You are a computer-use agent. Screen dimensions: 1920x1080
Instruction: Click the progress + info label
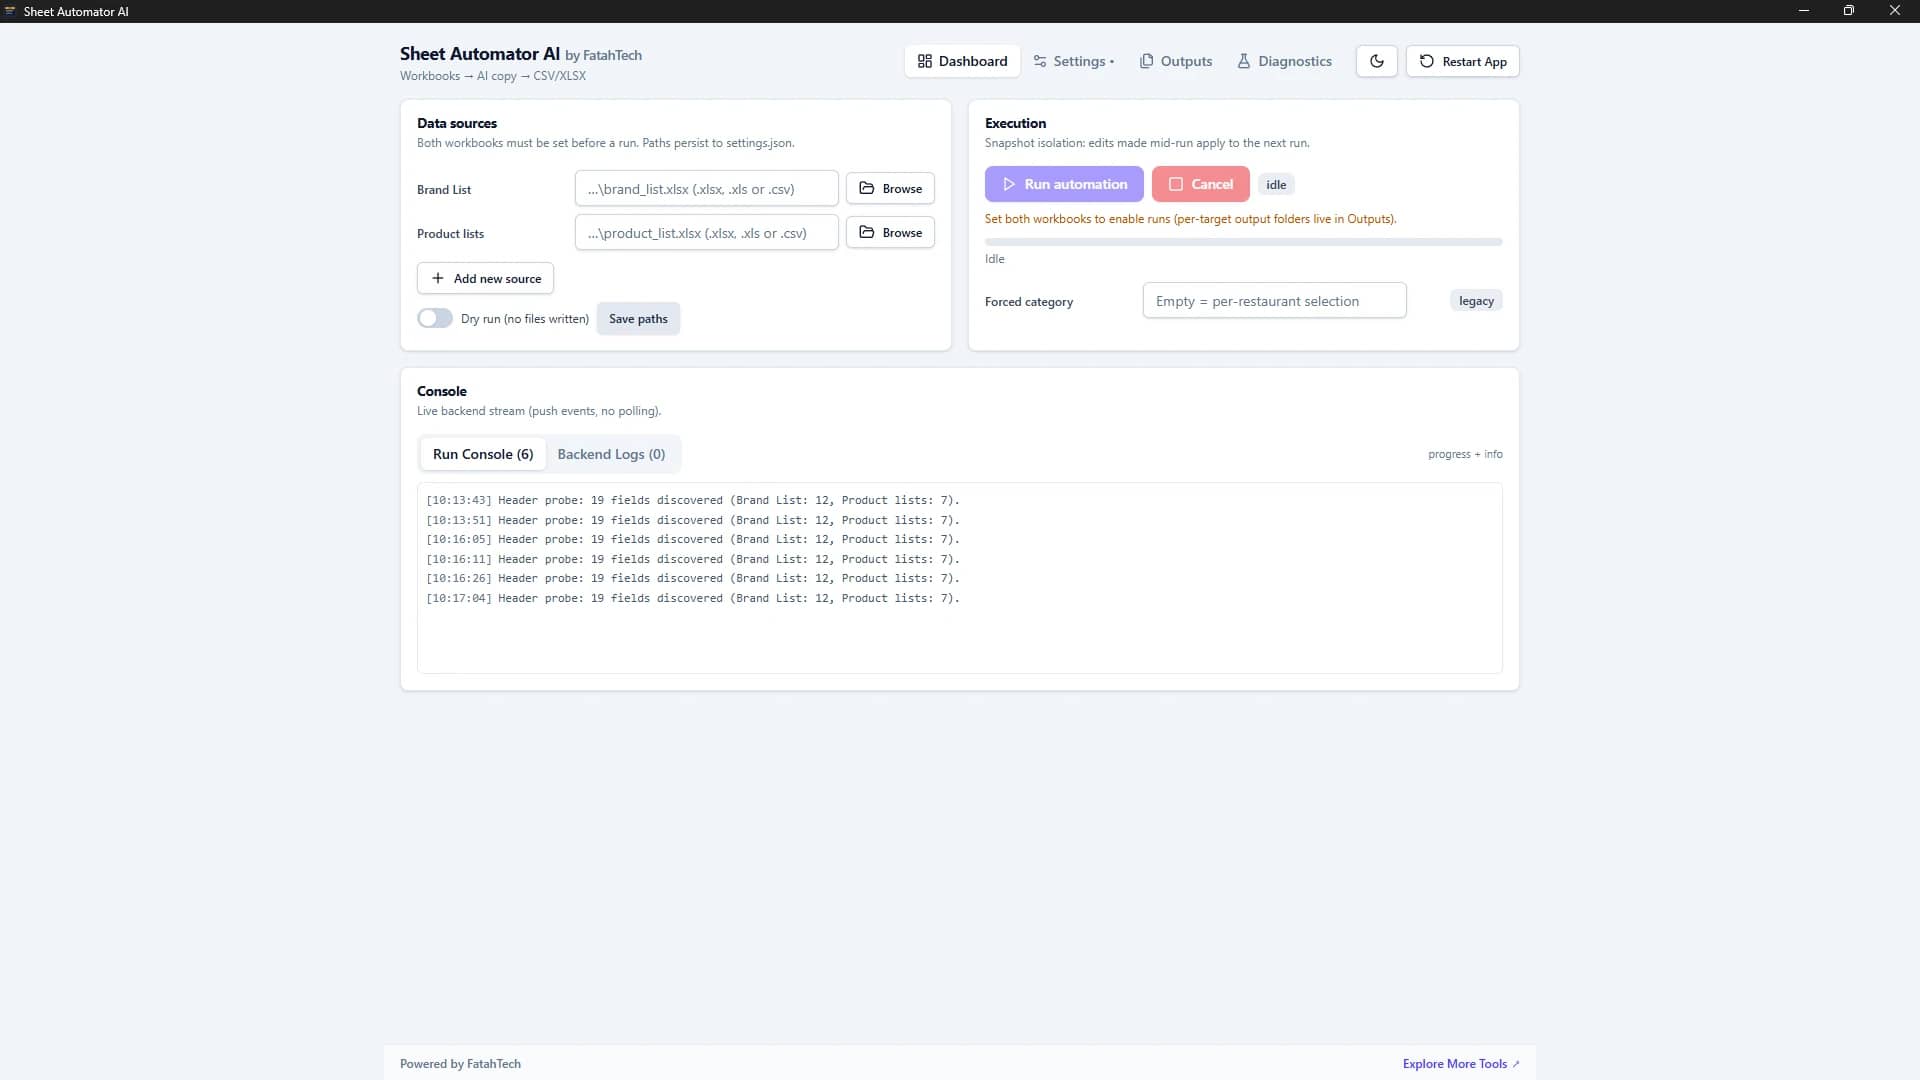point(1465,454)
